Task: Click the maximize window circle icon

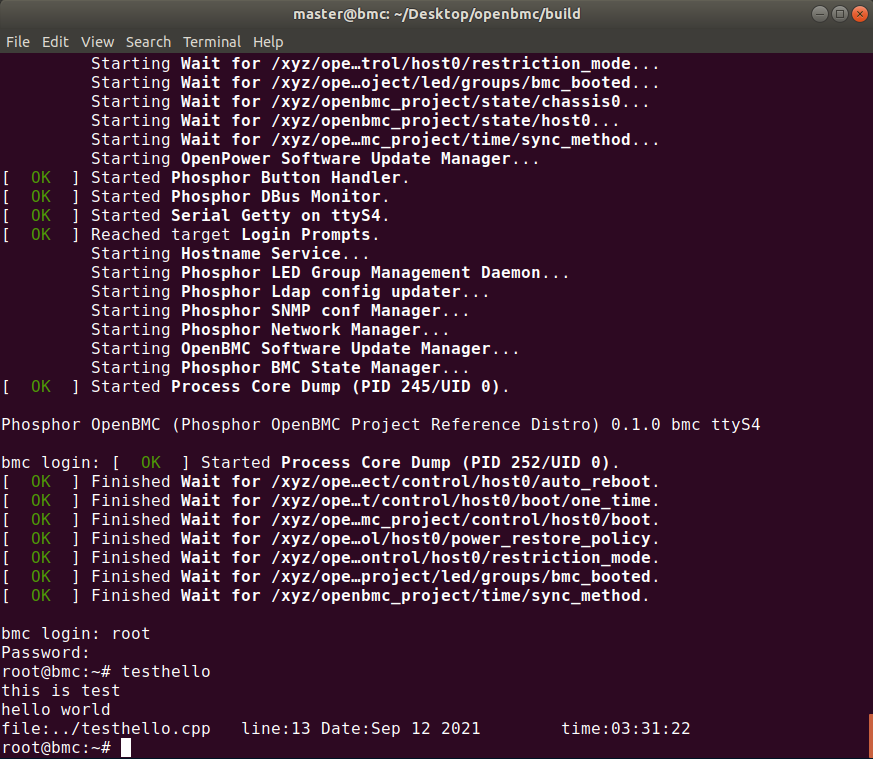Action: 839,13
